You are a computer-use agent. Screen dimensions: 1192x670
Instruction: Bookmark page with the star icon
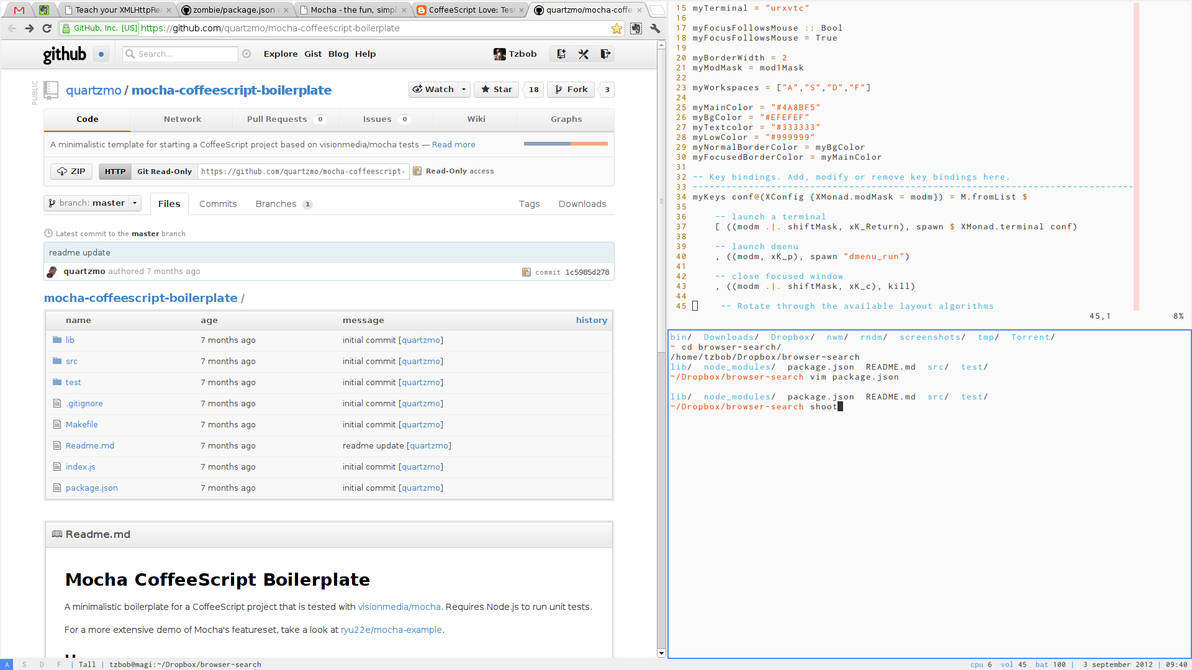pyautogui.click(x=617, y=28)
